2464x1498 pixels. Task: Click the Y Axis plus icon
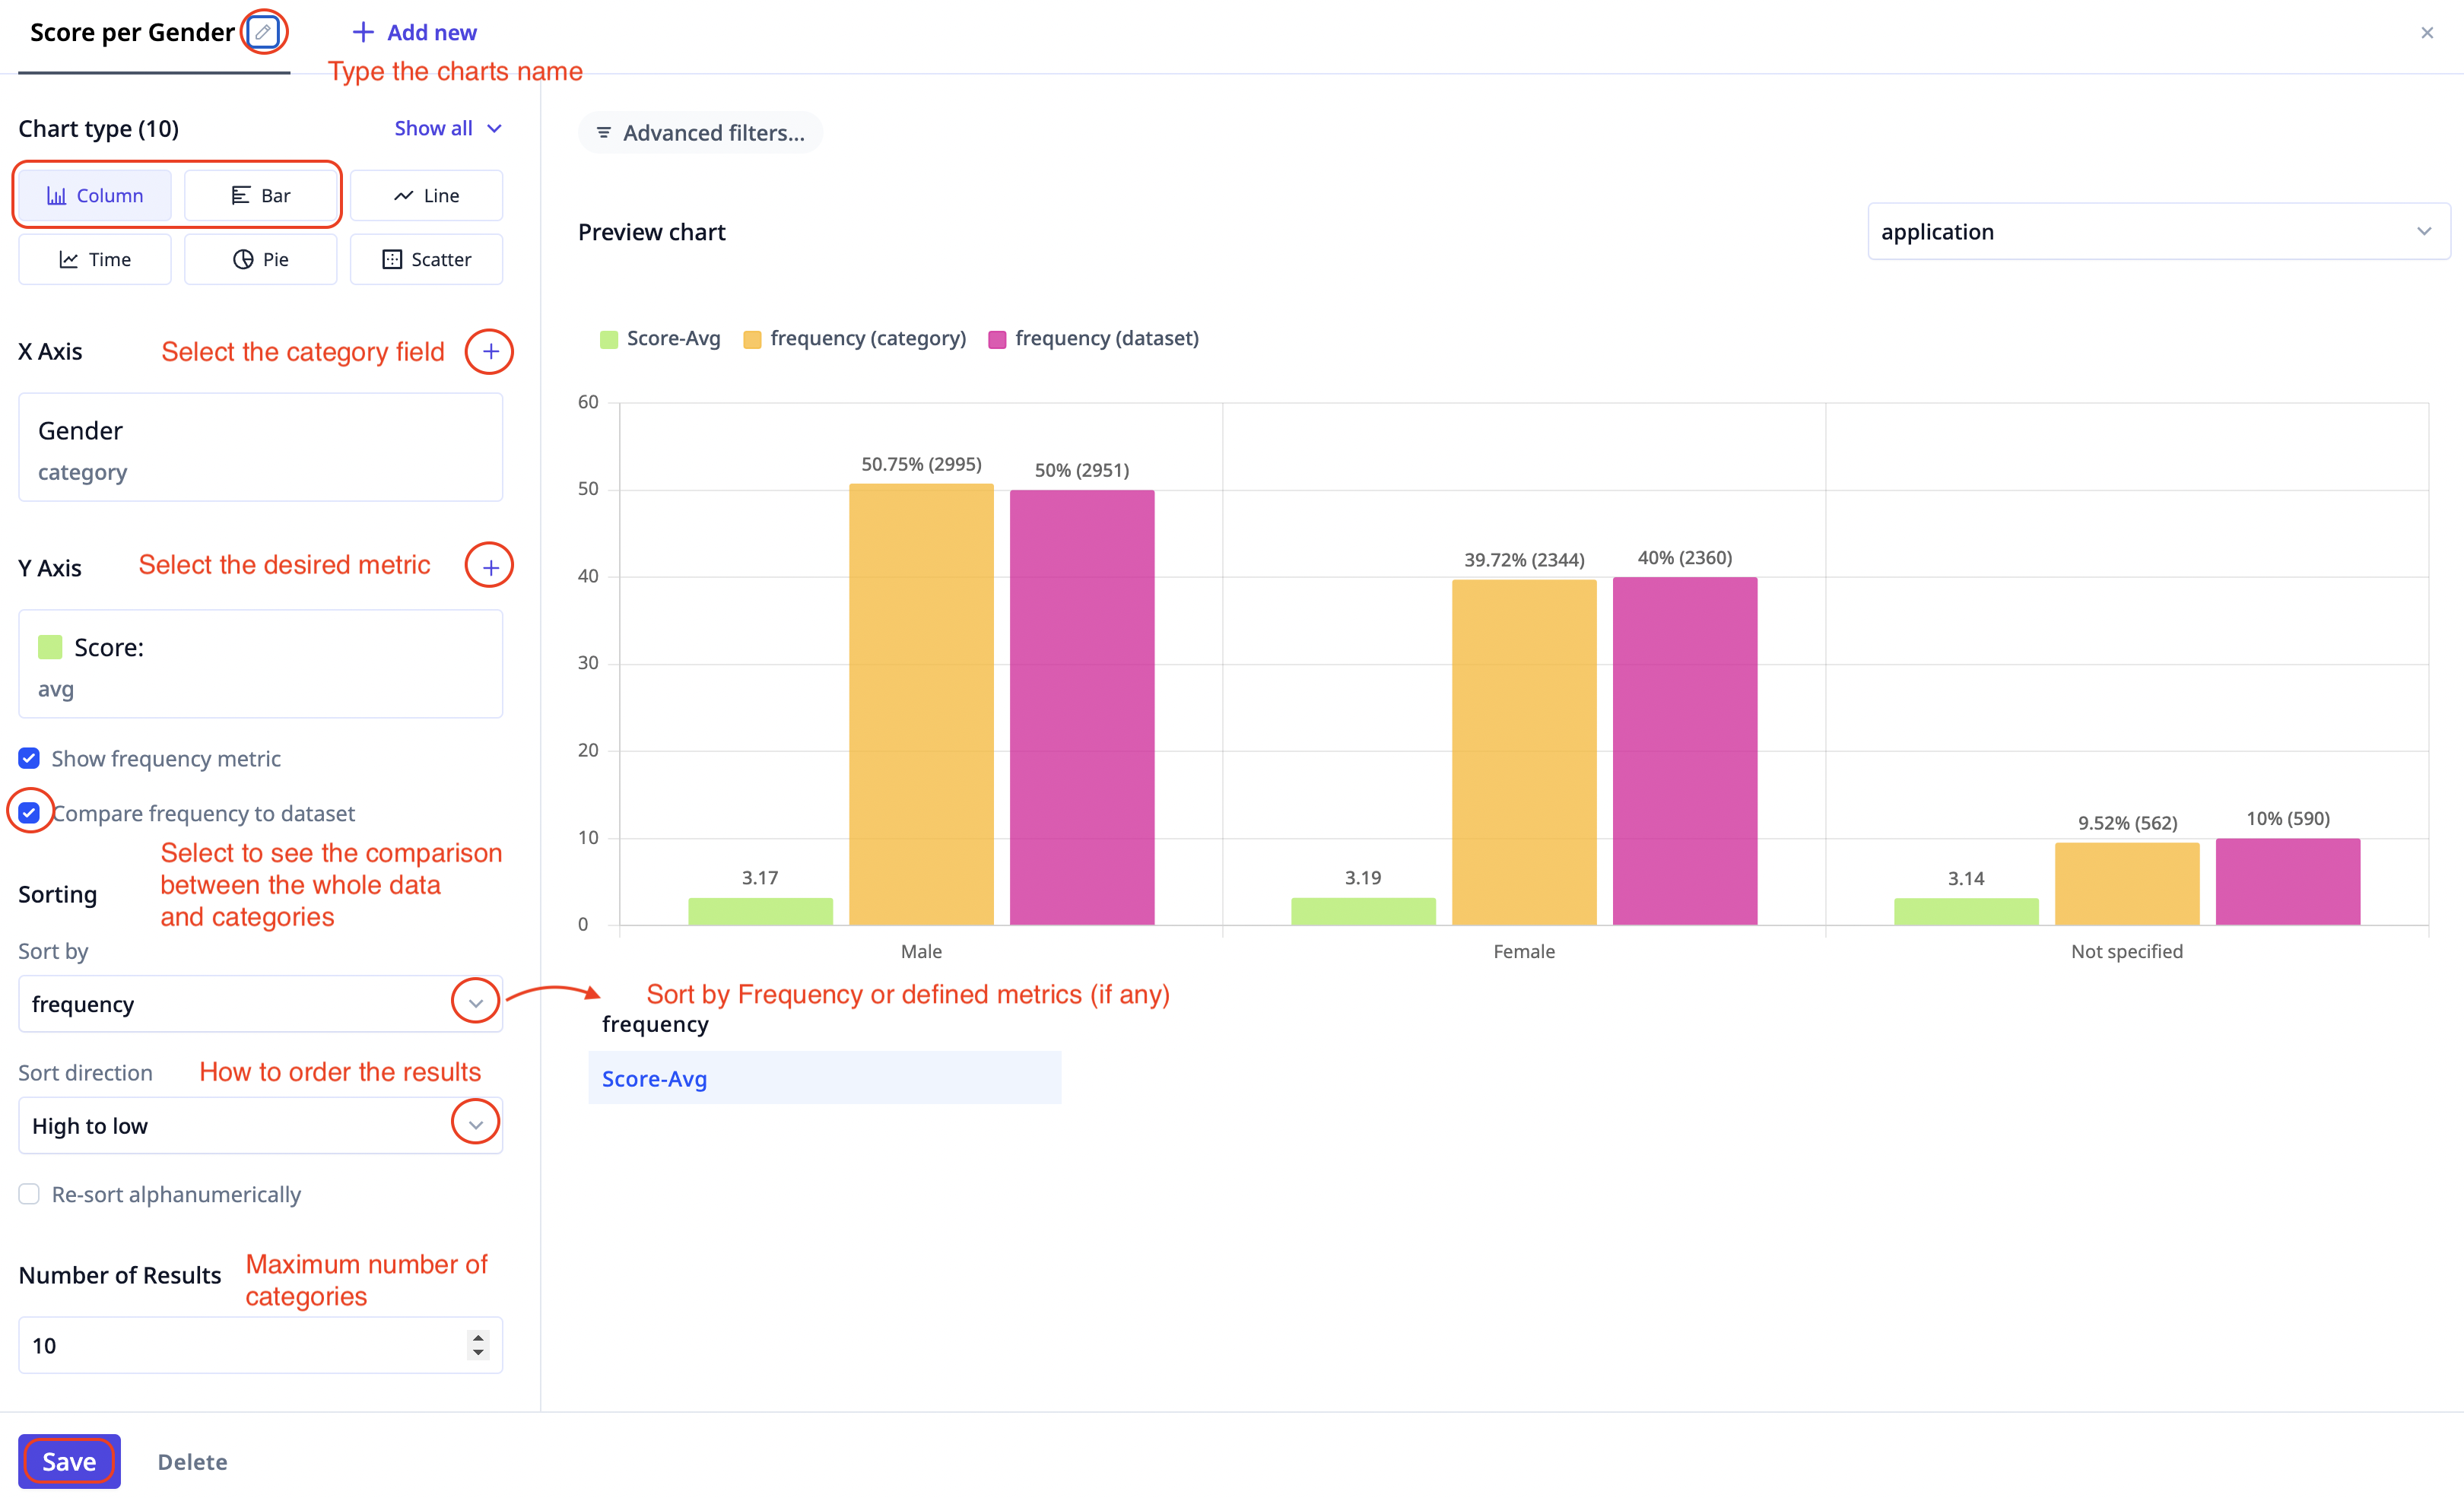pos(490,567)
